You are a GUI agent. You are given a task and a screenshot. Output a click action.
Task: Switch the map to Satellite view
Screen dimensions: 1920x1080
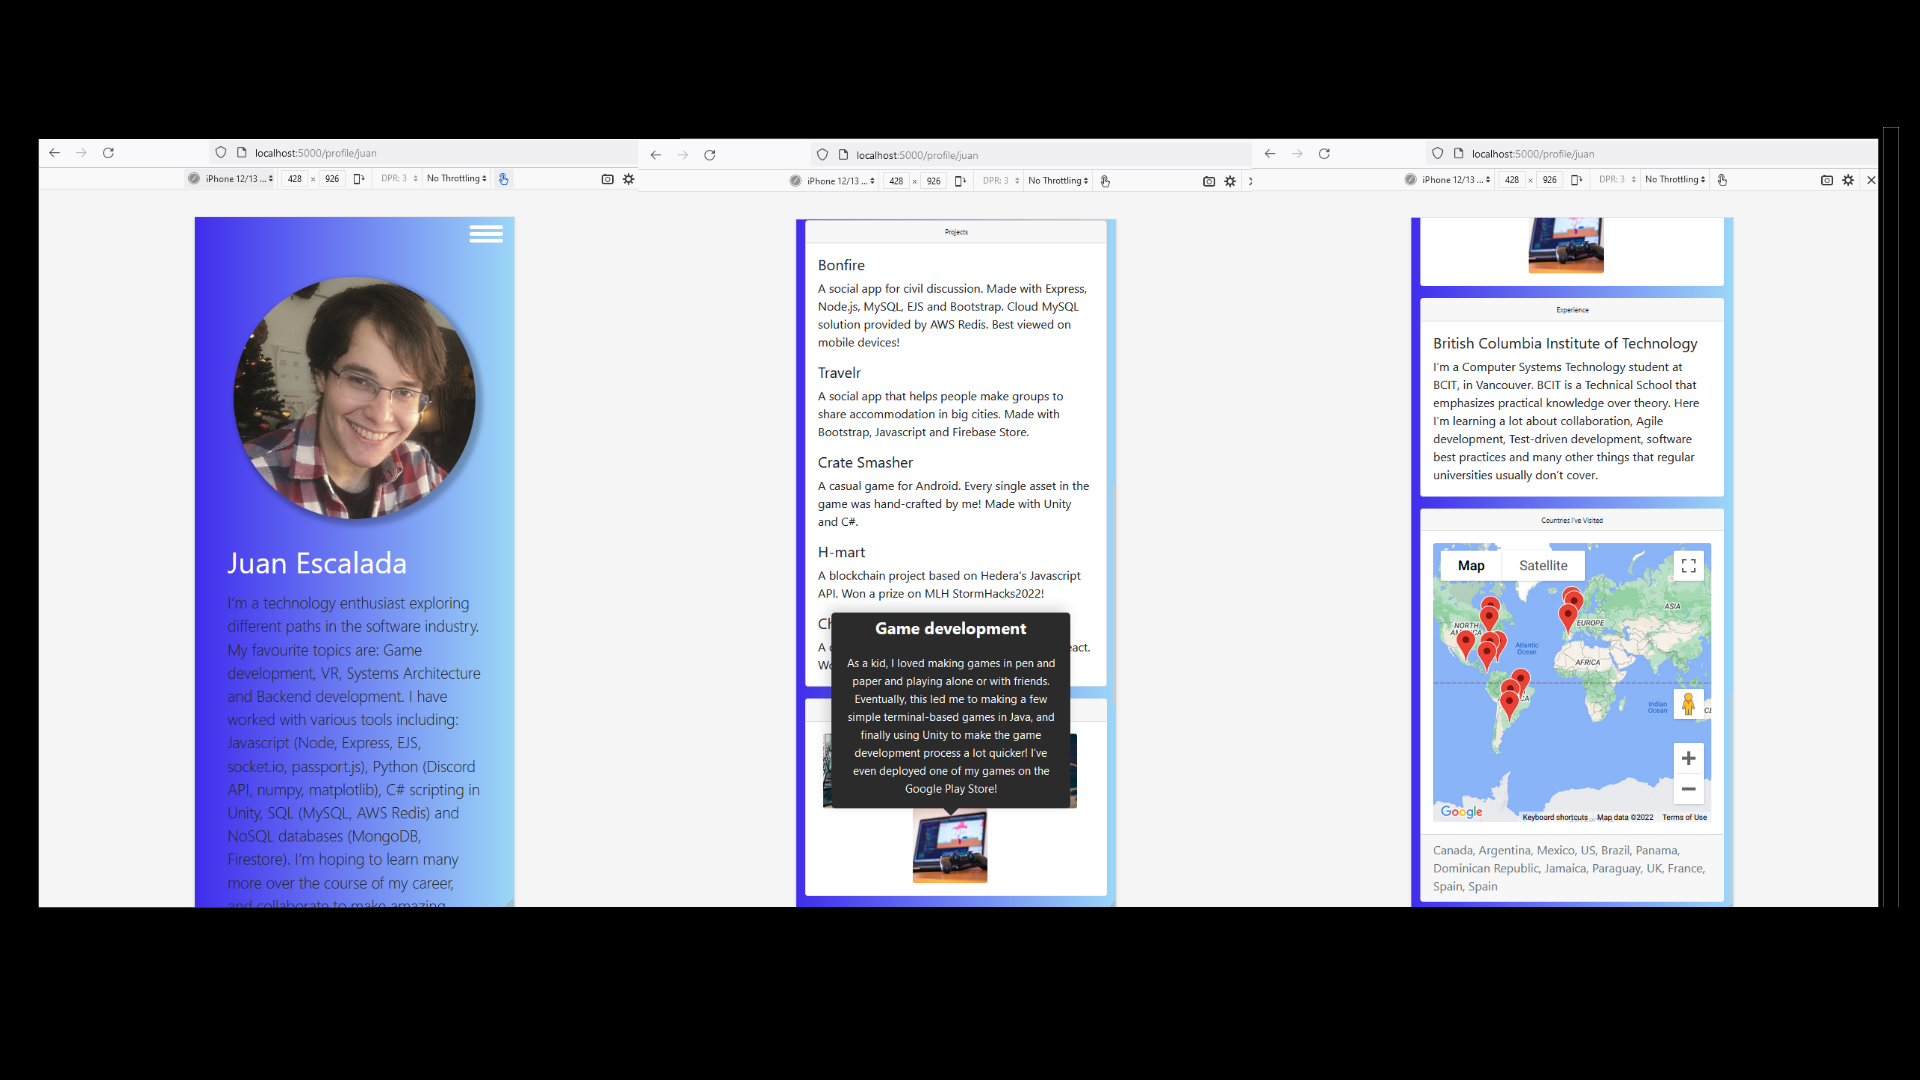click(x=1543, y=566)
